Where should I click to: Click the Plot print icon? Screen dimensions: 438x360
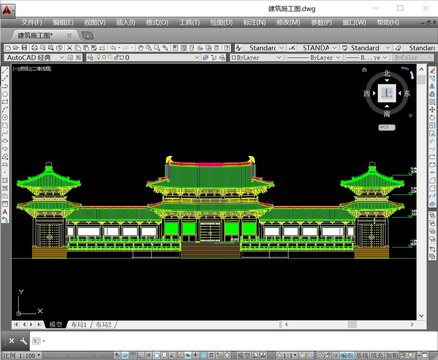(34, 48)
